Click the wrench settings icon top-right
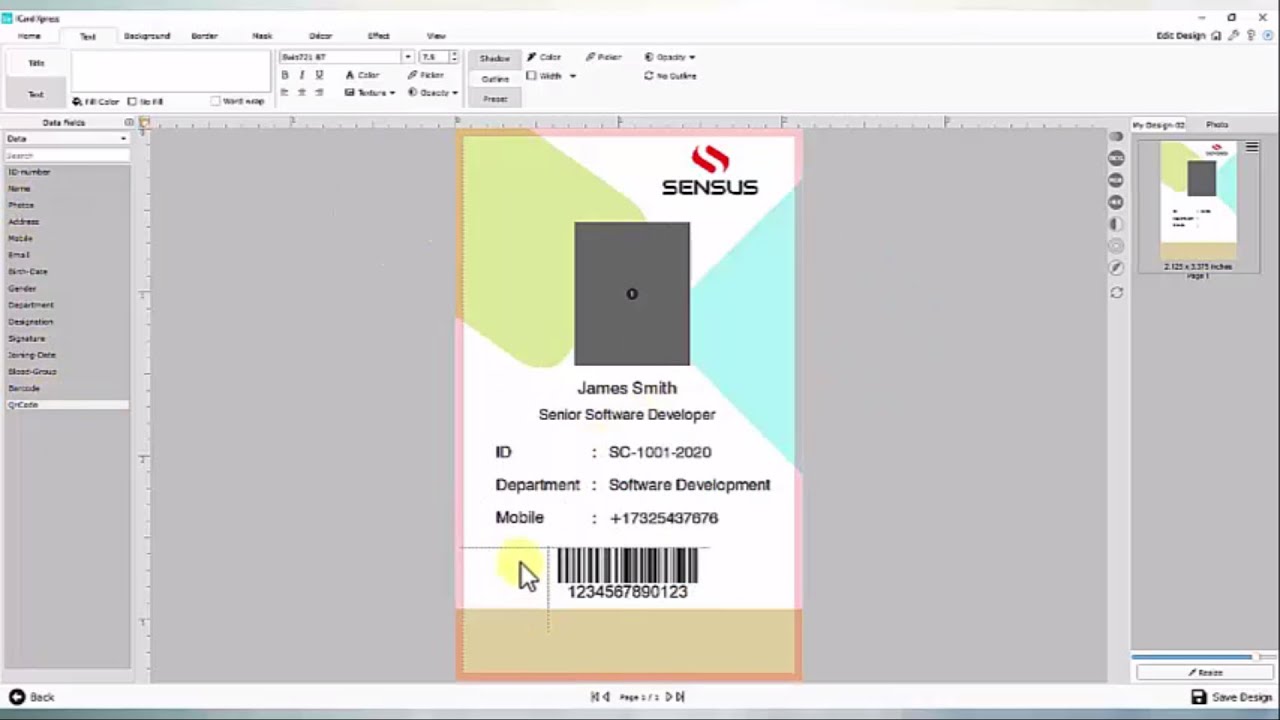The height and width of the screenshot is (720, 1280). 1233,36
